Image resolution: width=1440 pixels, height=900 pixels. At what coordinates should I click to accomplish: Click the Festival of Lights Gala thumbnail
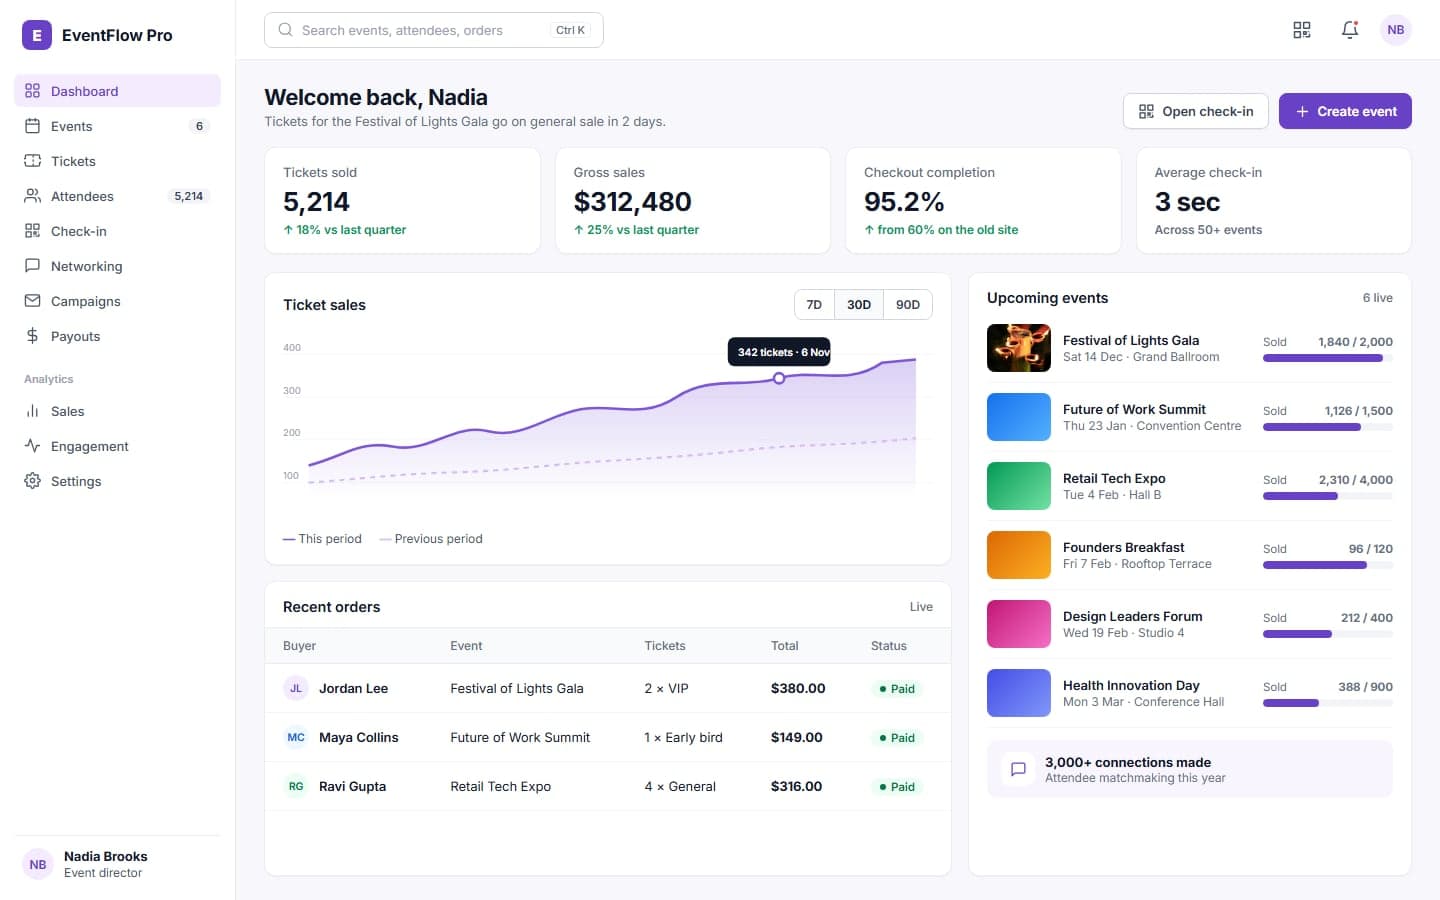[x=1019, y=348]
